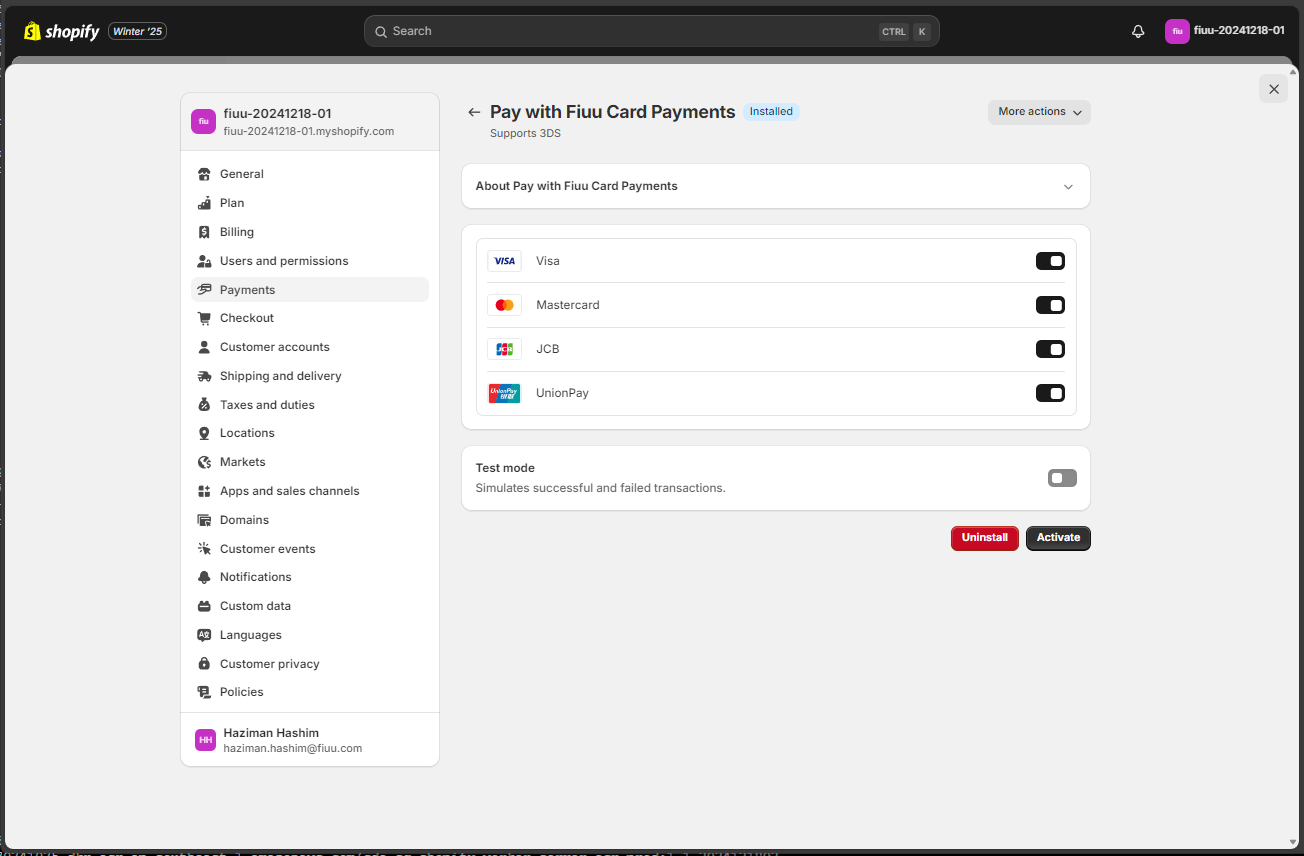The image size is (1304, 856).
Task: Click the Taxes and duties icon
Action: click(x=205, y=405)
